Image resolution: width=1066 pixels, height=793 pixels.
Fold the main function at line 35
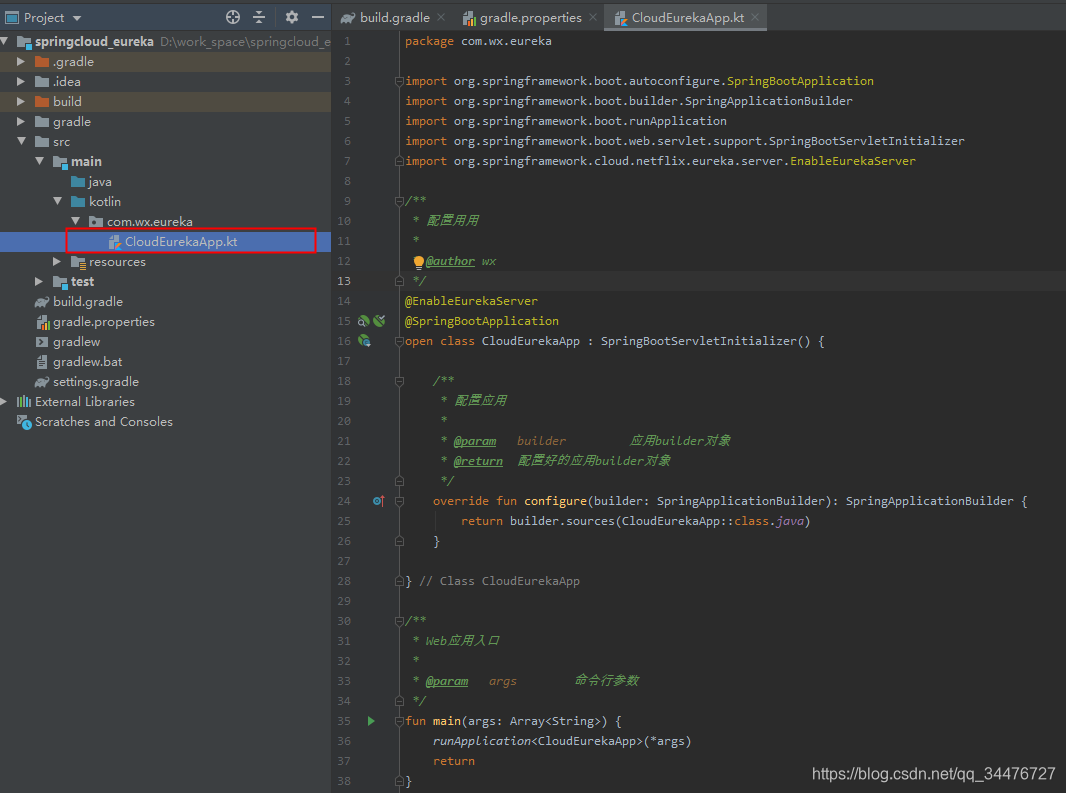coord(399,721)
